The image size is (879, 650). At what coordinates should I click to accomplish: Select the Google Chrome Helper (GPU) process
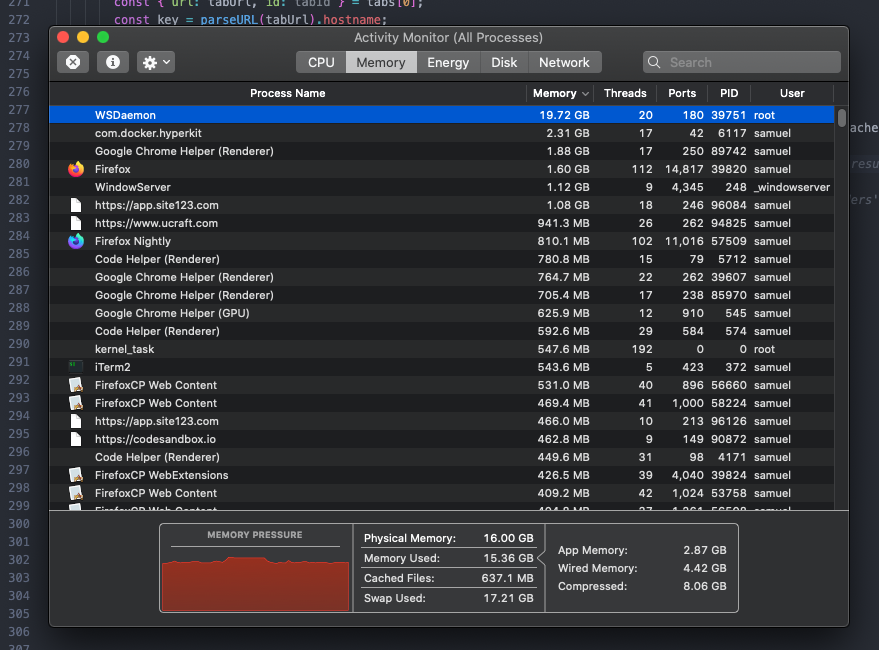(442, 313)
